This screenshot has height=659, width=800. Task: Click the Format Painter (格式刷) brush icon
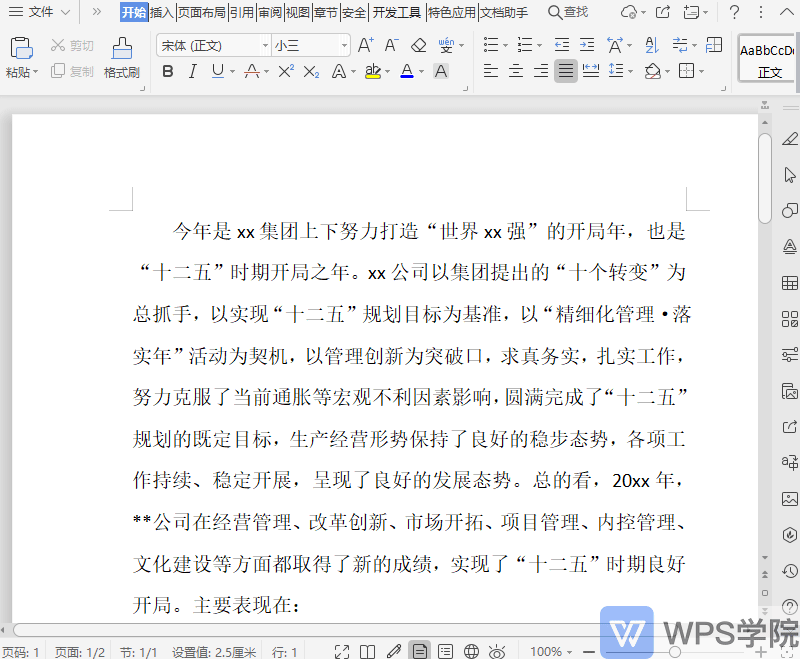[x=122, y=48]
